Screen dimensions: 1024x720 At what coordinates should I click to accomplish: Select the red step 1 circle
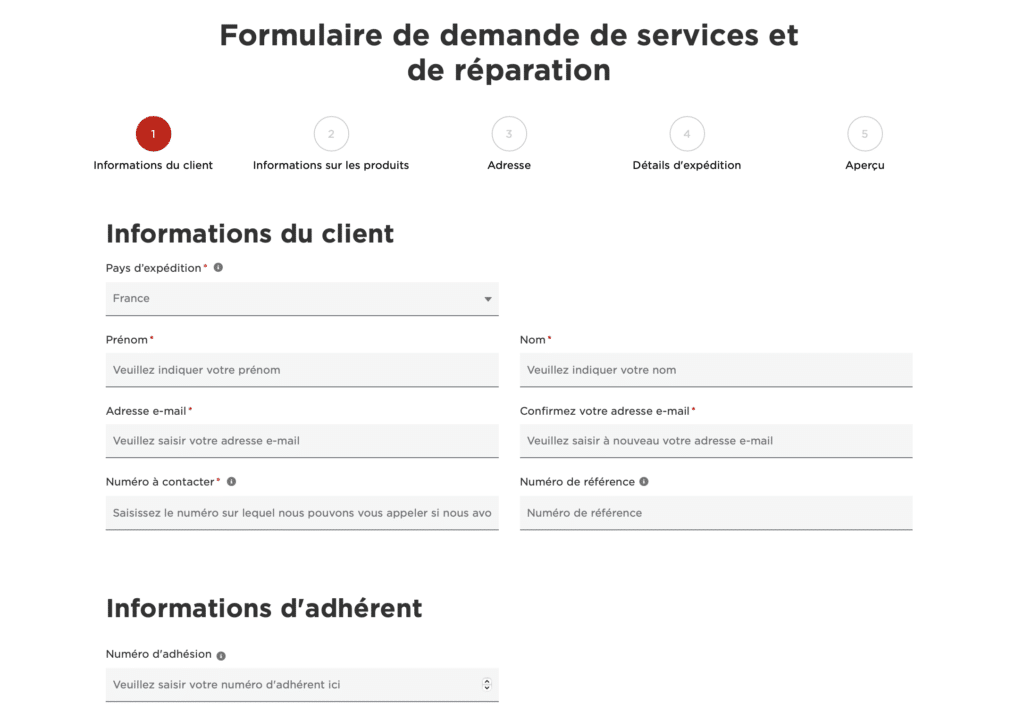(153, 133)
